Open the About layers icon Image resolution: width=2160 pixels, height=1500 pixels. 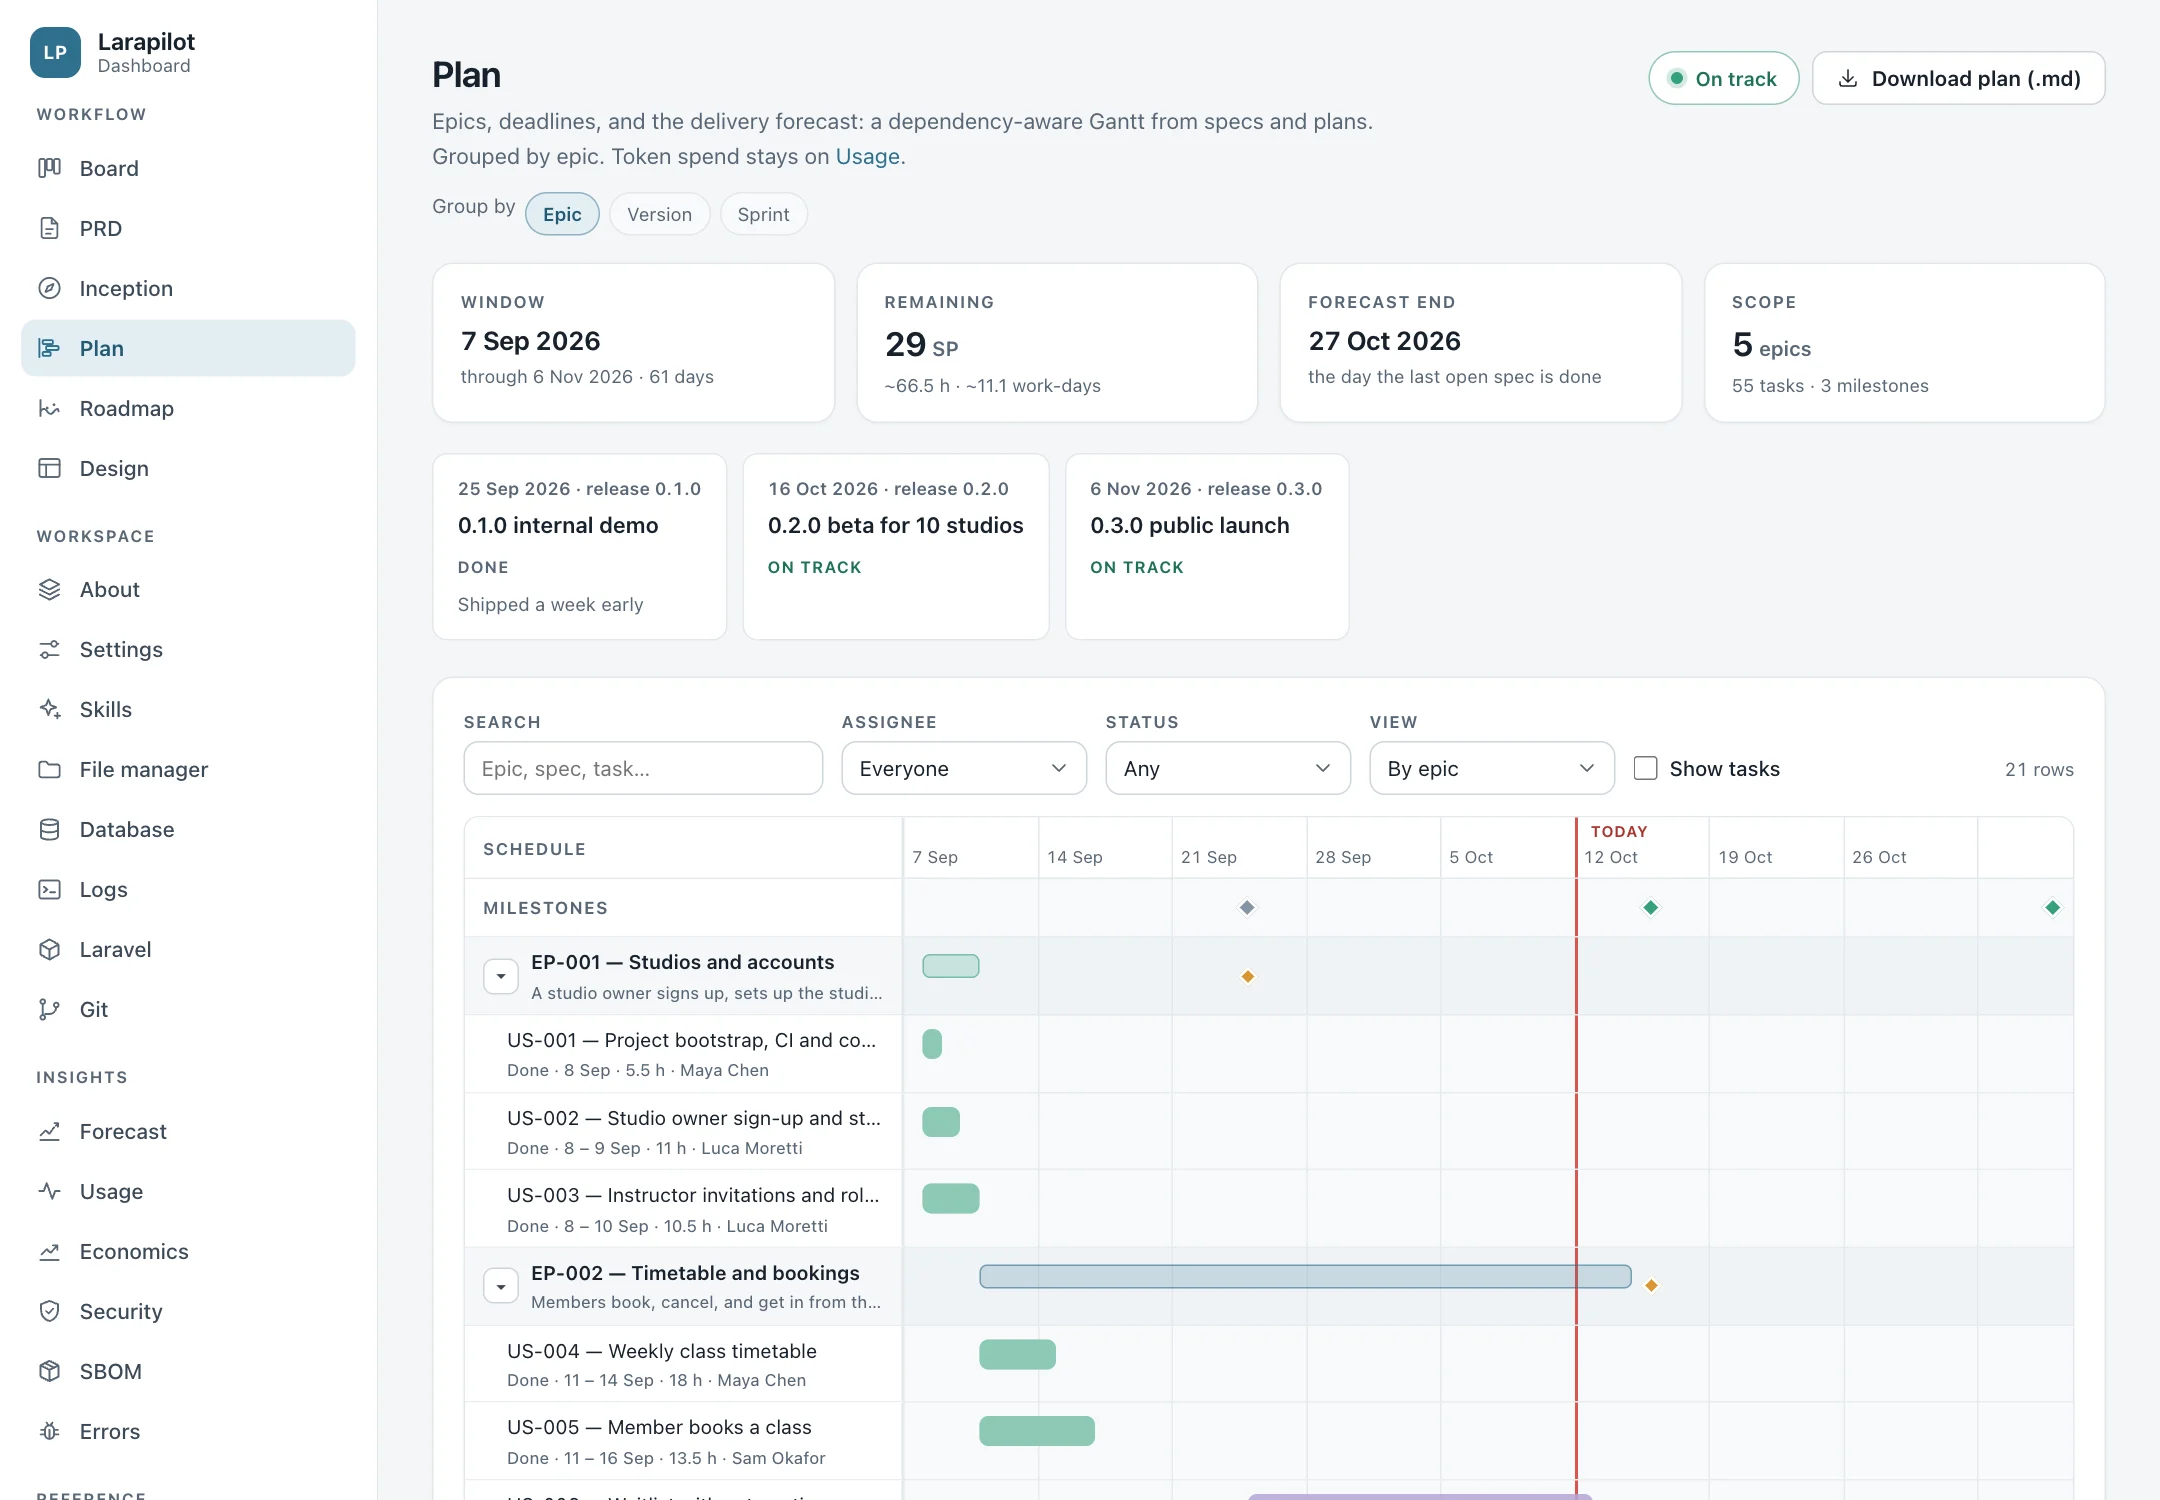(49, 589)
